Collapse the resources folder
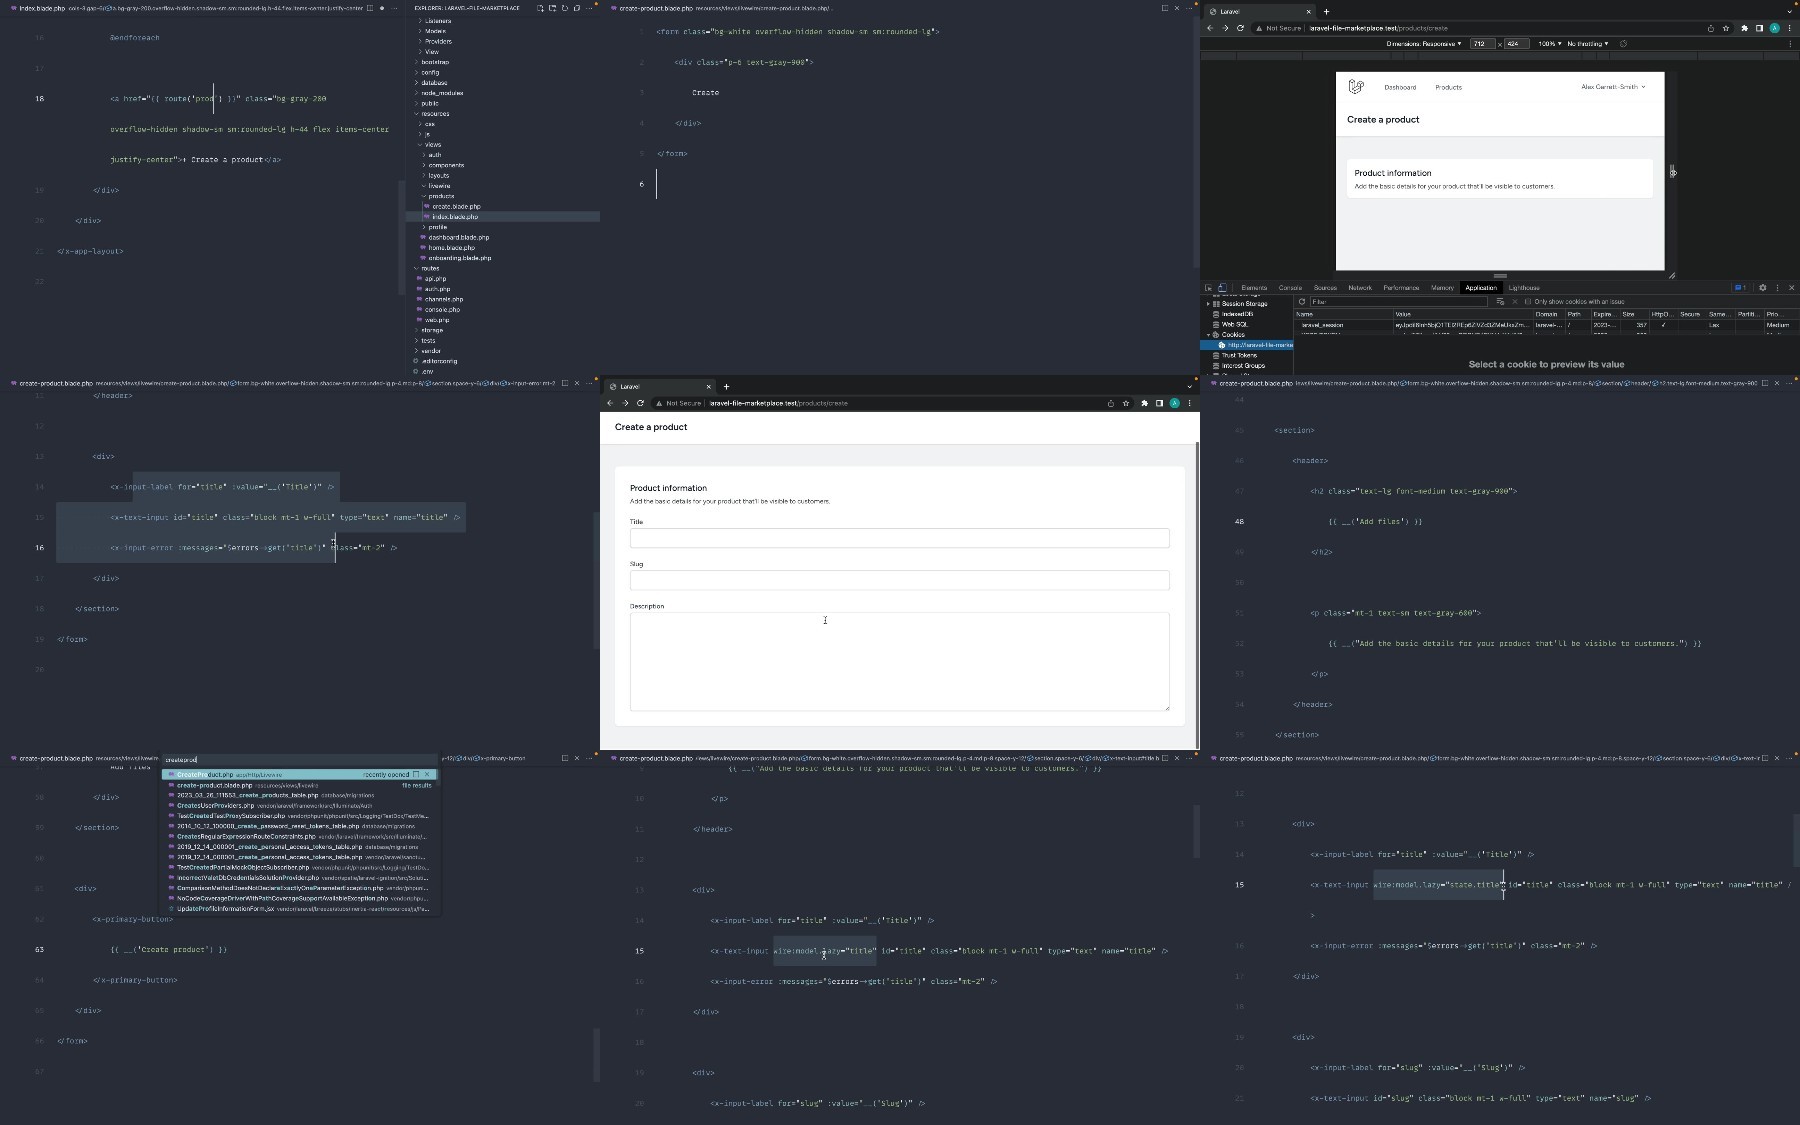 click(x=433, y=113)
